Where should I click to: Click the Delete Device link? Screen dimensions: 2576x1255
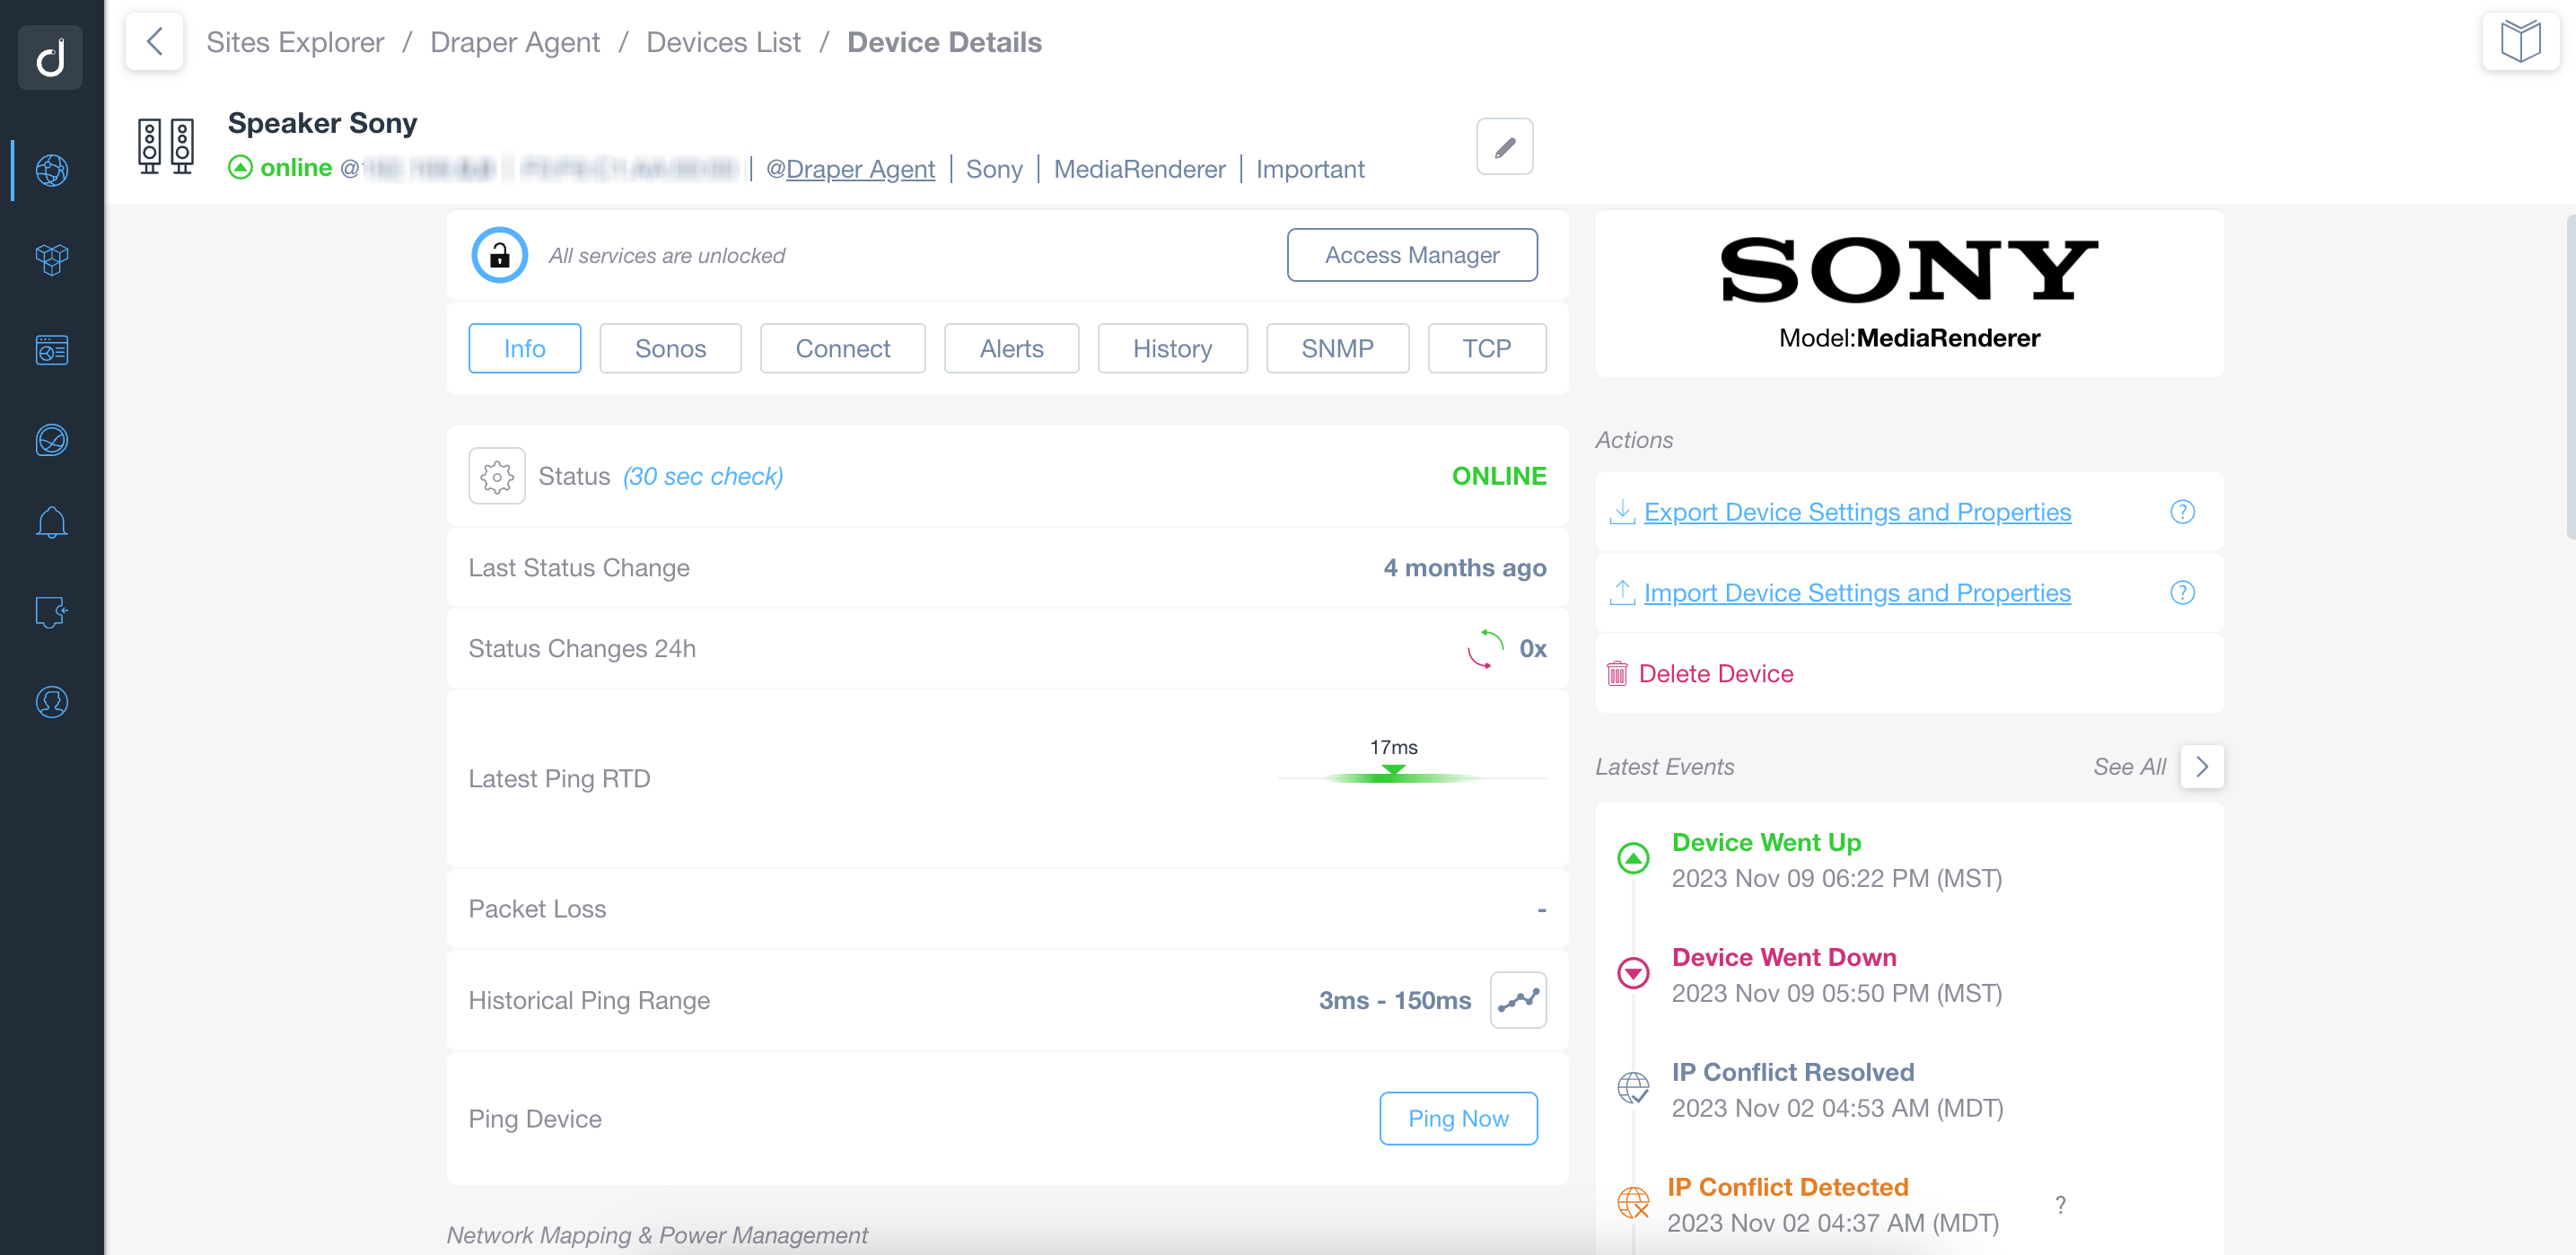[1715, 674]
